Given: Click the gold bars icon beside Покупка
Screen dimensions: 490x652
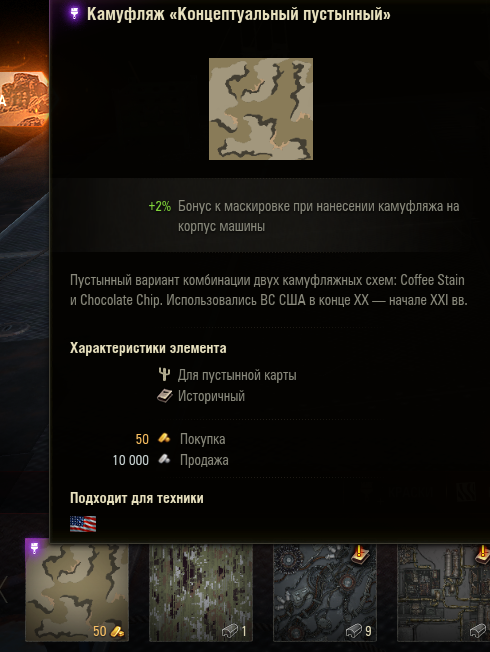Looking at the screenshot, I should pos(164,438).
